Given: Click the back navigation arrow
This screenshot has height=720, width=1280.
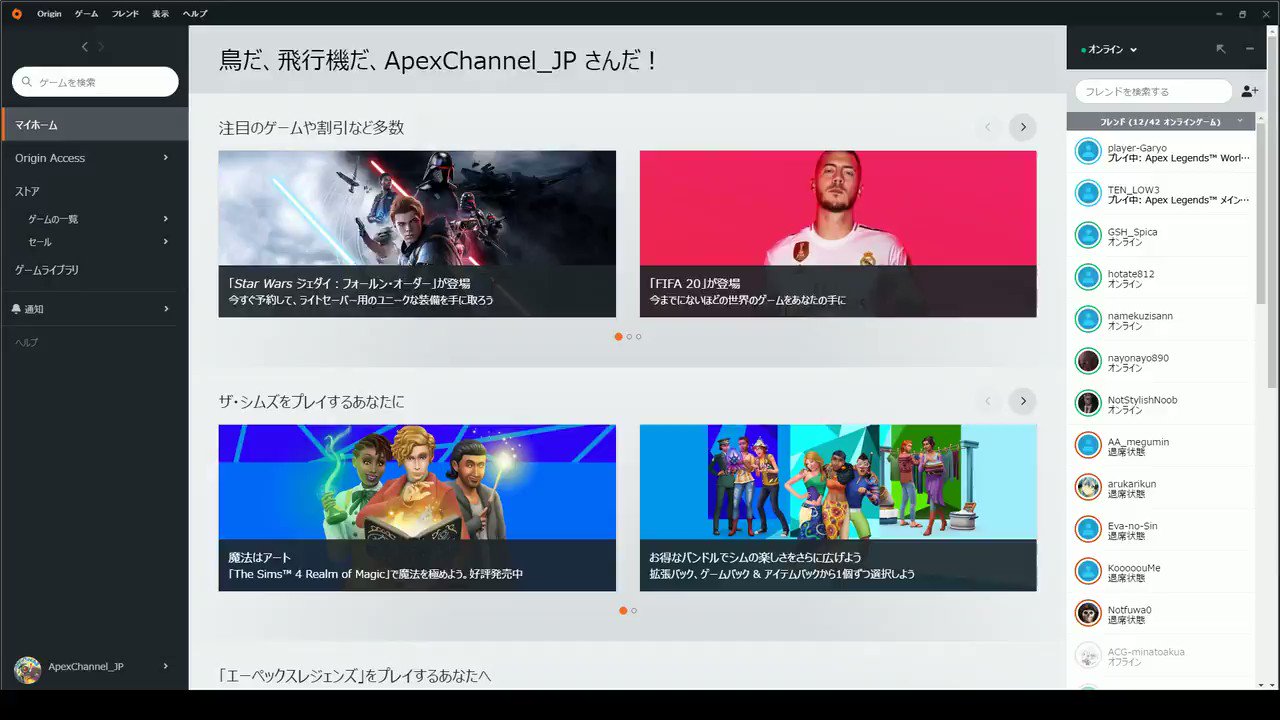Looking at the screenshot, I should (85, 47).
